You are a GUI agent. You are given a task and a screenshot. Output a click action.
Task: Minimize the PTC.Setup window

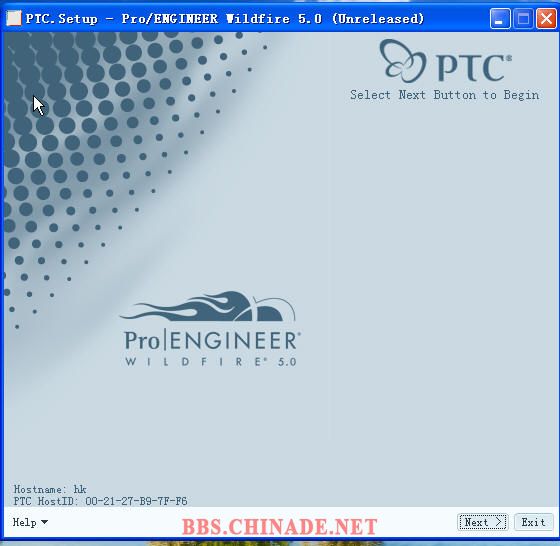500,19
